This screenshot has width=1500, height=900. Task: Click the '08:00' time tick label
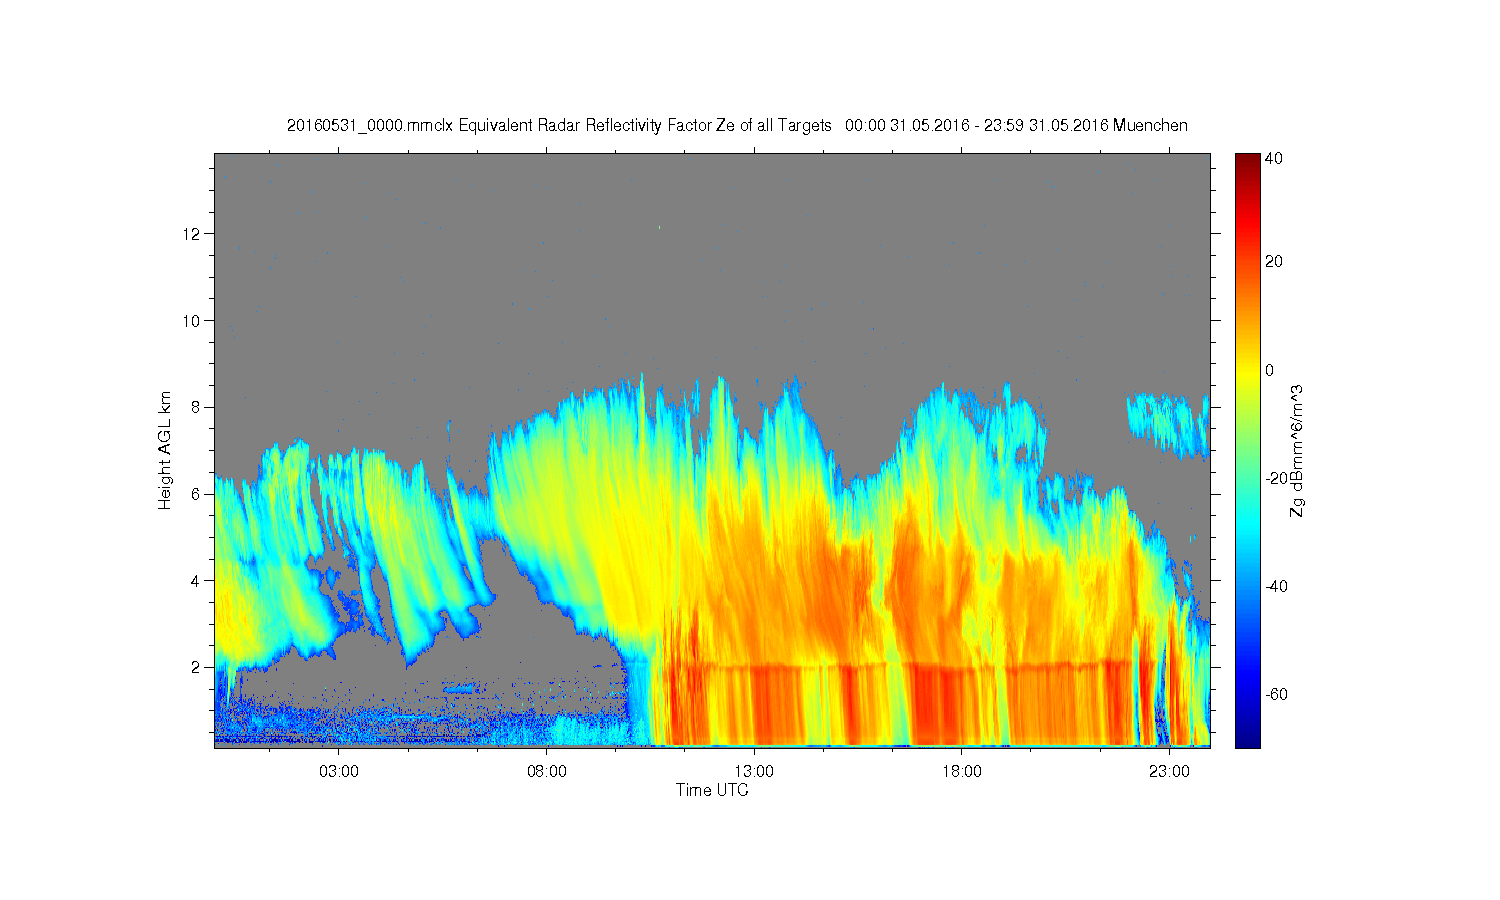pos(546,772)
